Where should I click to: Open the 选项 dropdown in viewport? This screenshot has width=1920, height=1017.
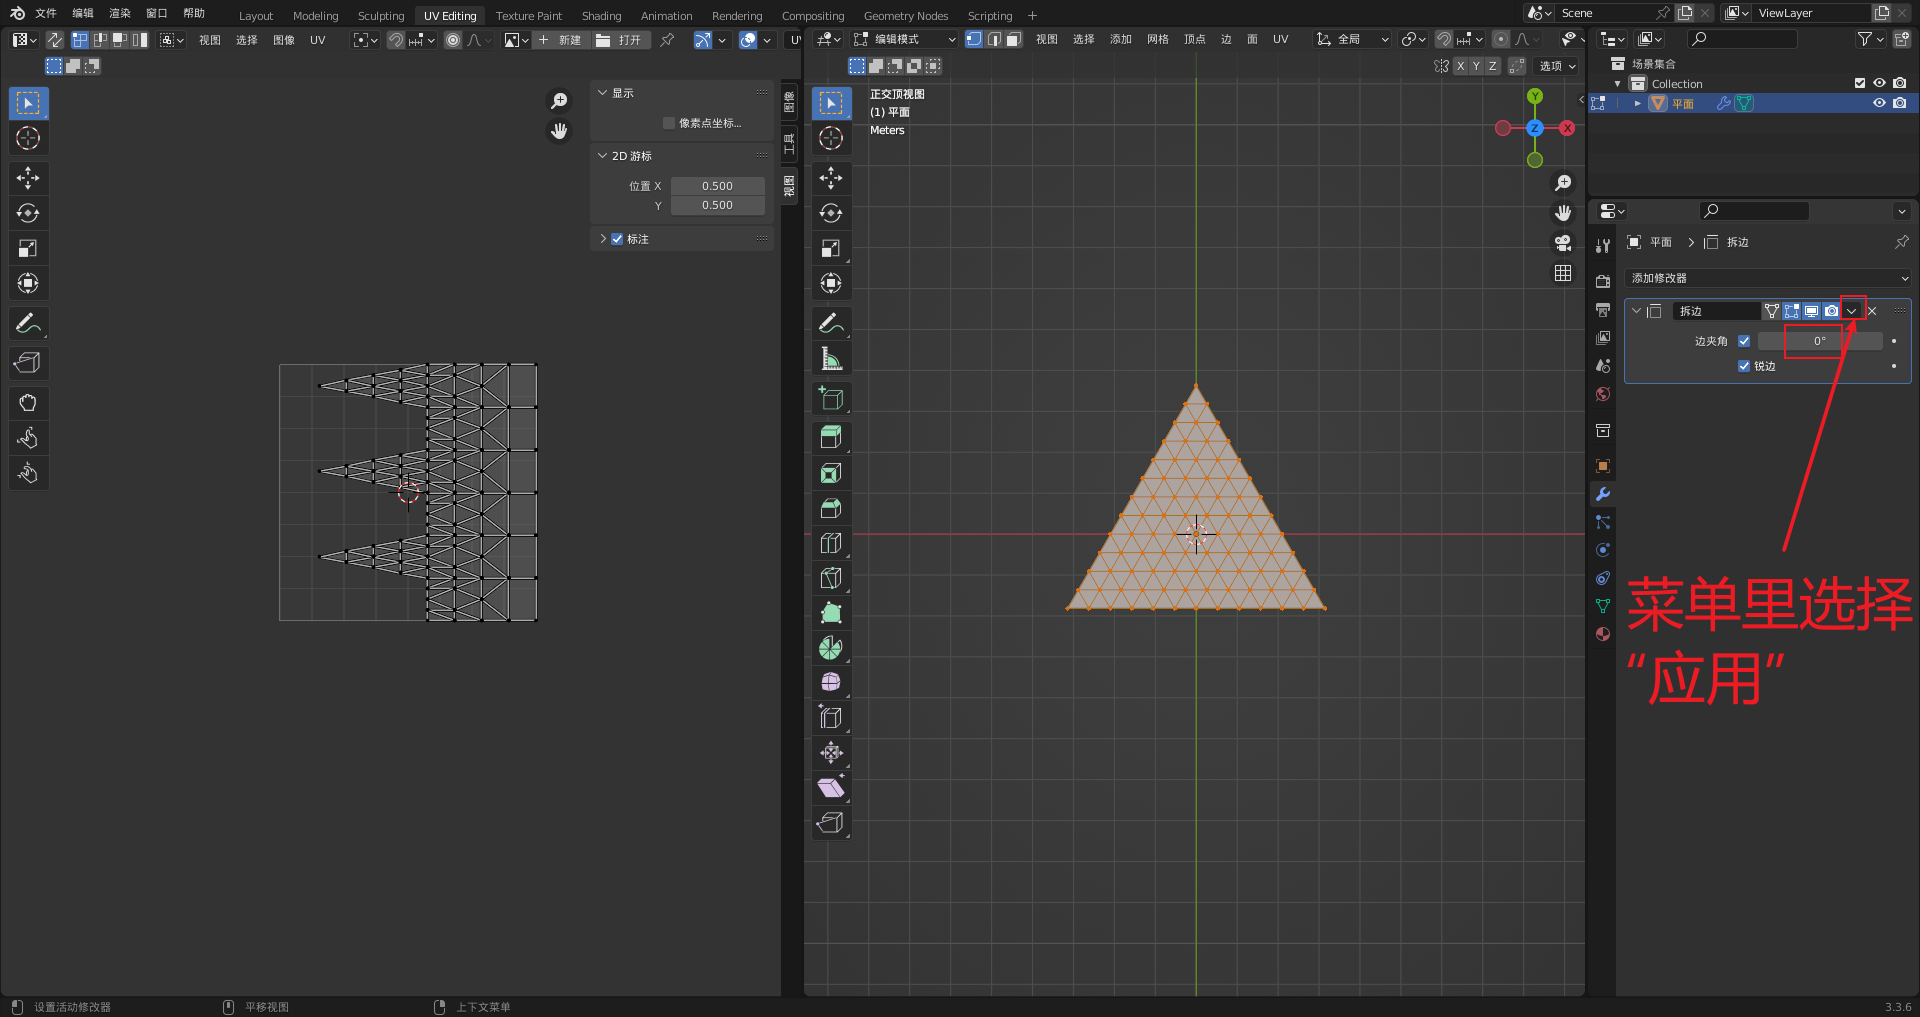(x=1556, y=66)
